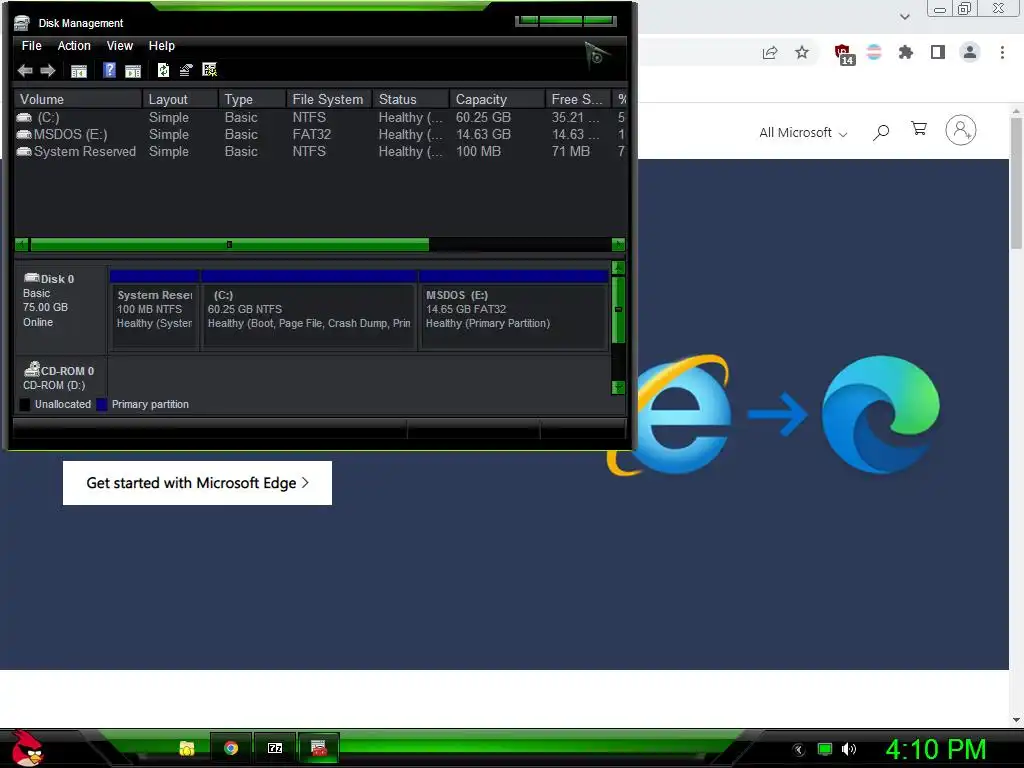Sort by the File System column header
The height and width of the screenshot is (768, 1024).
pyautogui.click(x=329, y=99)
